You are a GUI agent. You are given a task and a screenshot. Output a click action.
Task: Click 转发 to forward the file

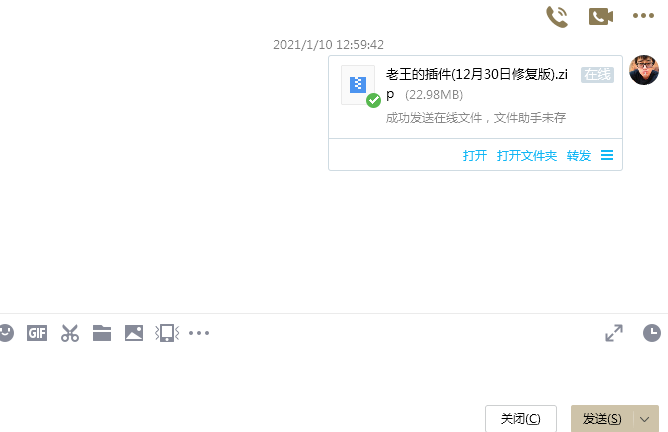579,156
